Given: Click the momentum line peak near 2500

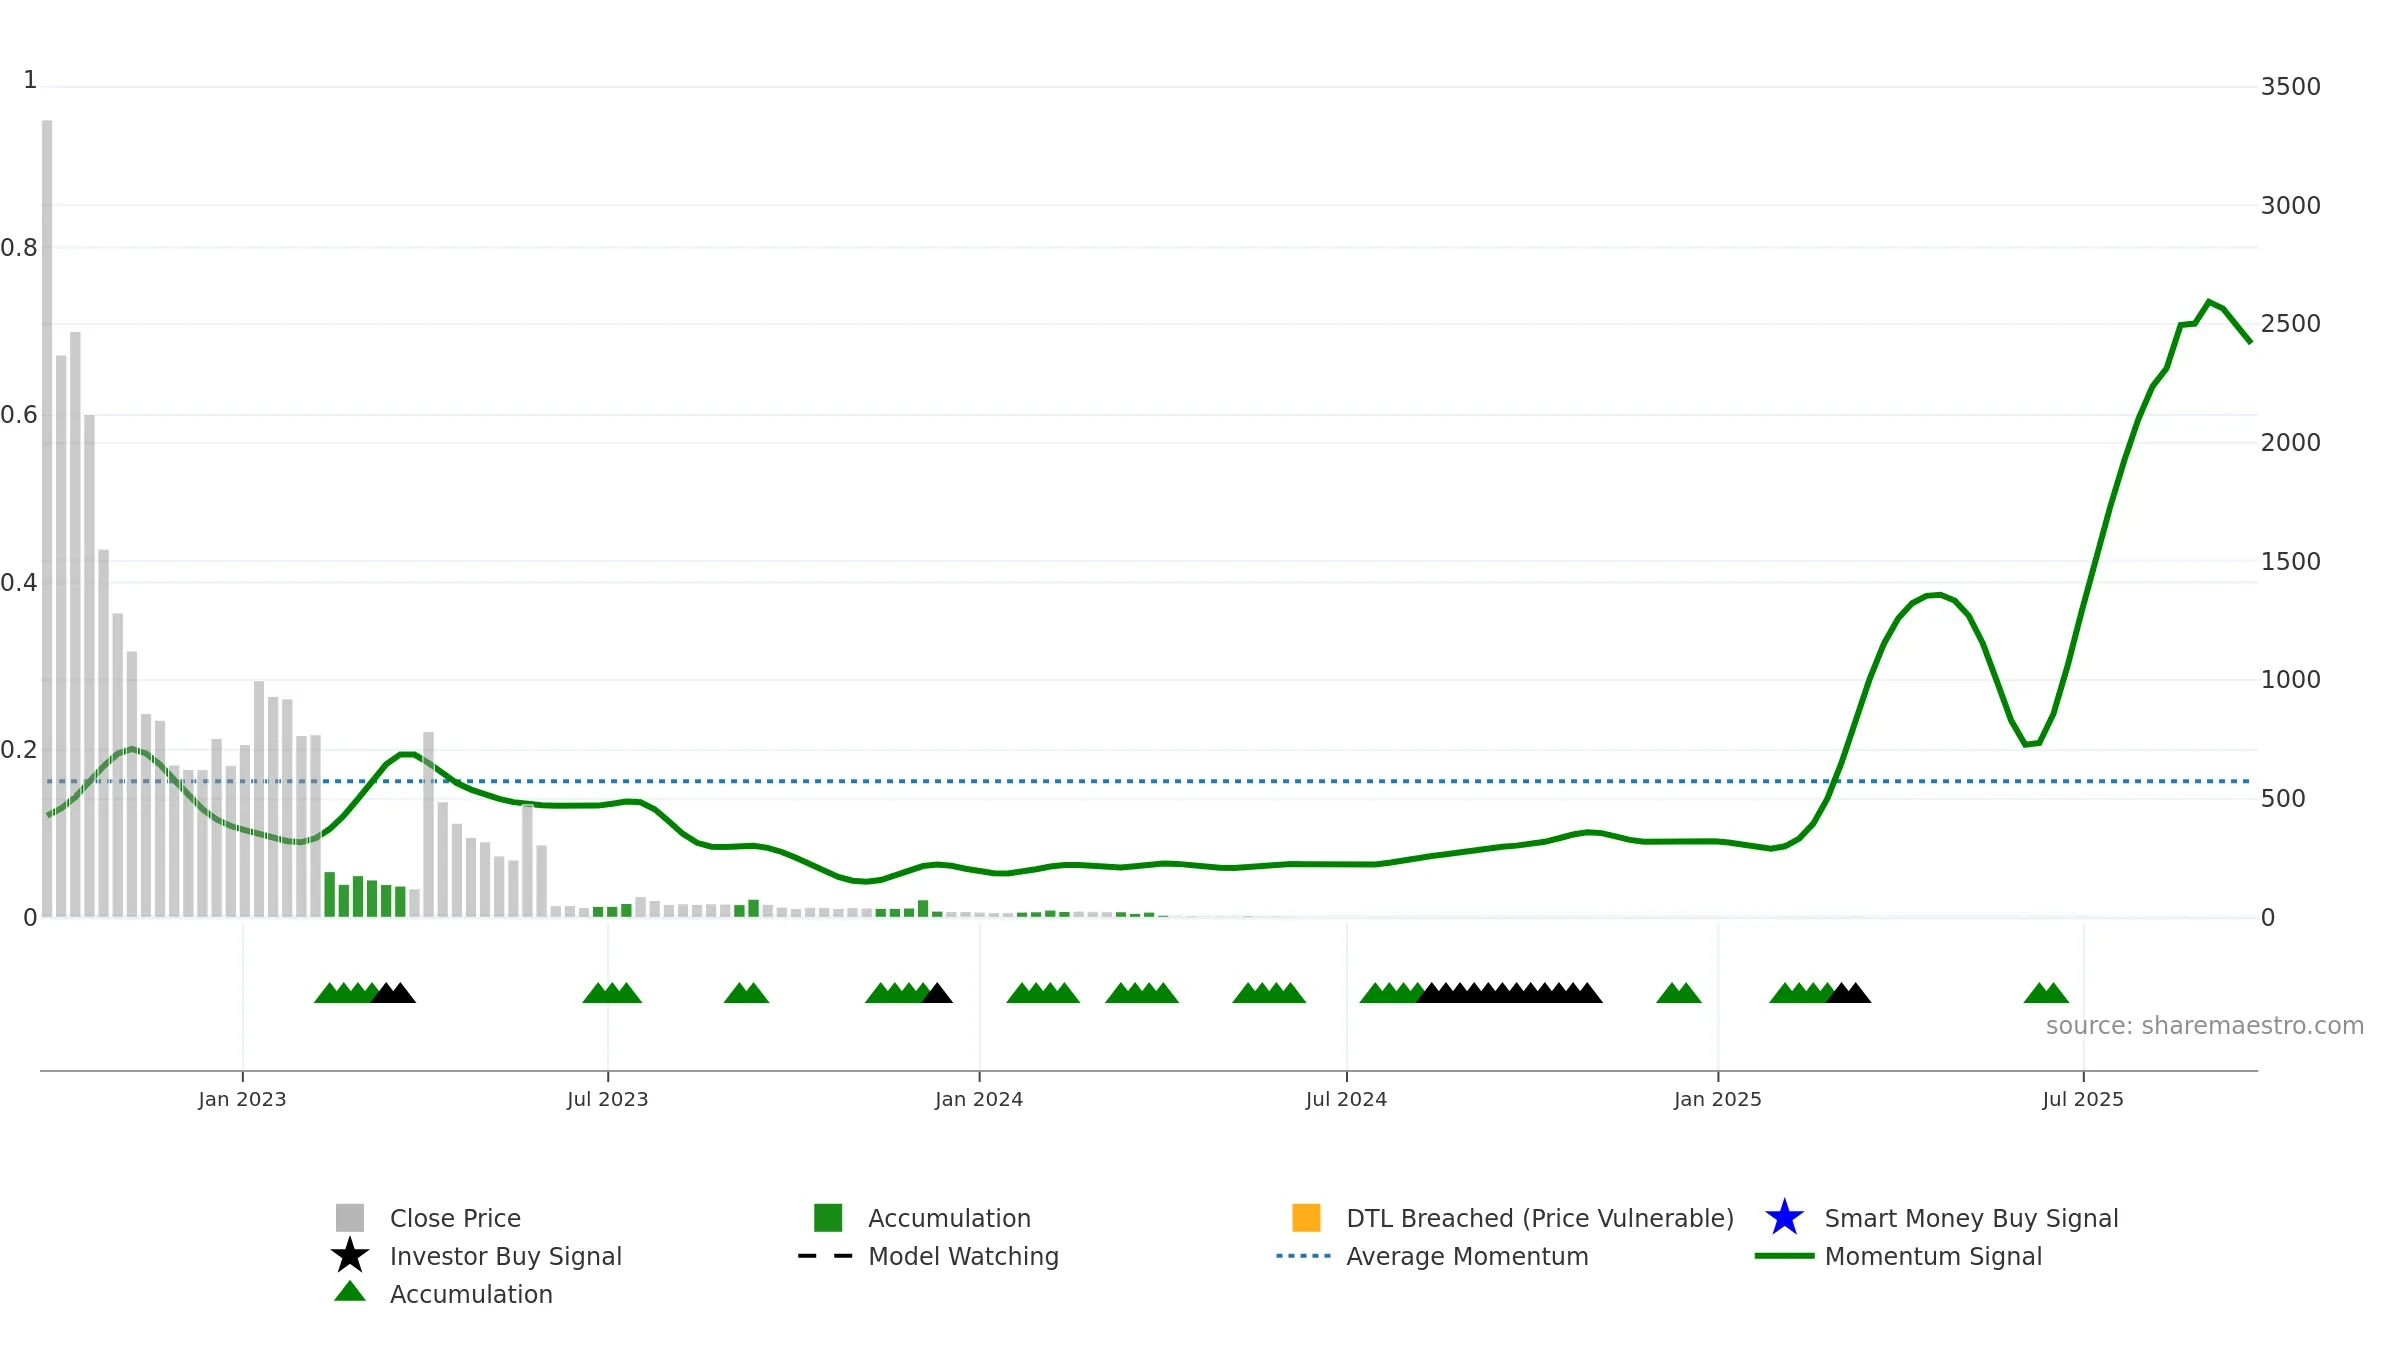Looking at the screenshot, I should 2209,301.
